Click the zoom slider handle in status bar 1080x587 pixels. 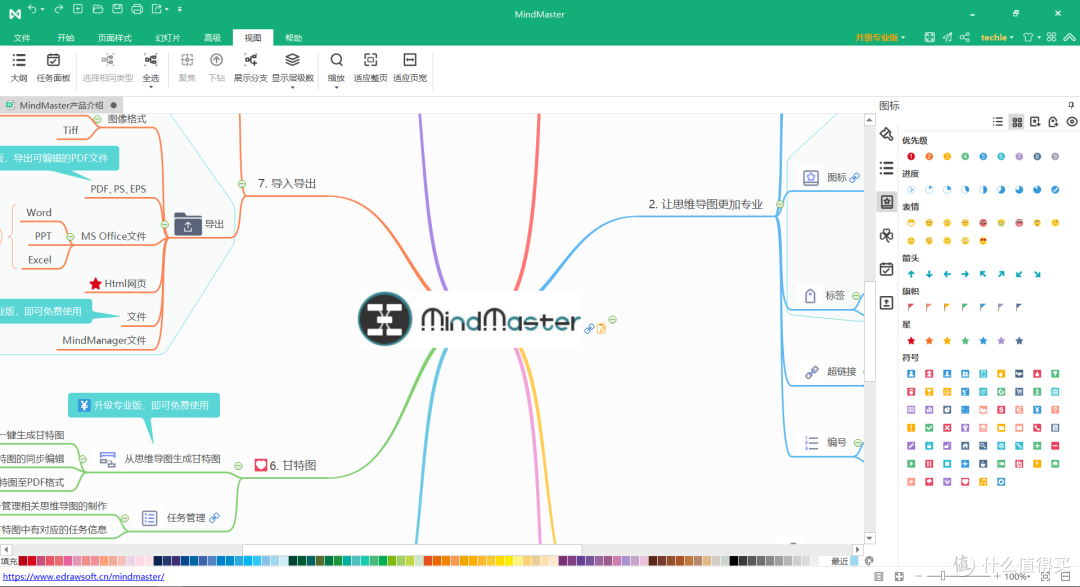pyautogui.click(x=943, y=576)
